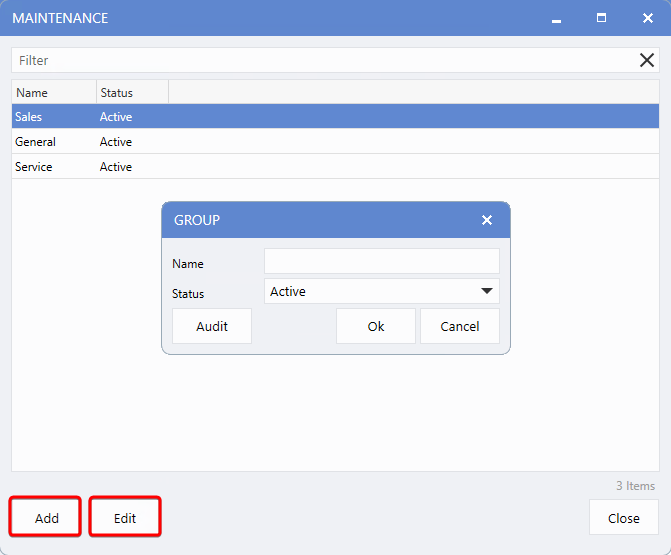Click into the Filter text field

tap(320, 60)
